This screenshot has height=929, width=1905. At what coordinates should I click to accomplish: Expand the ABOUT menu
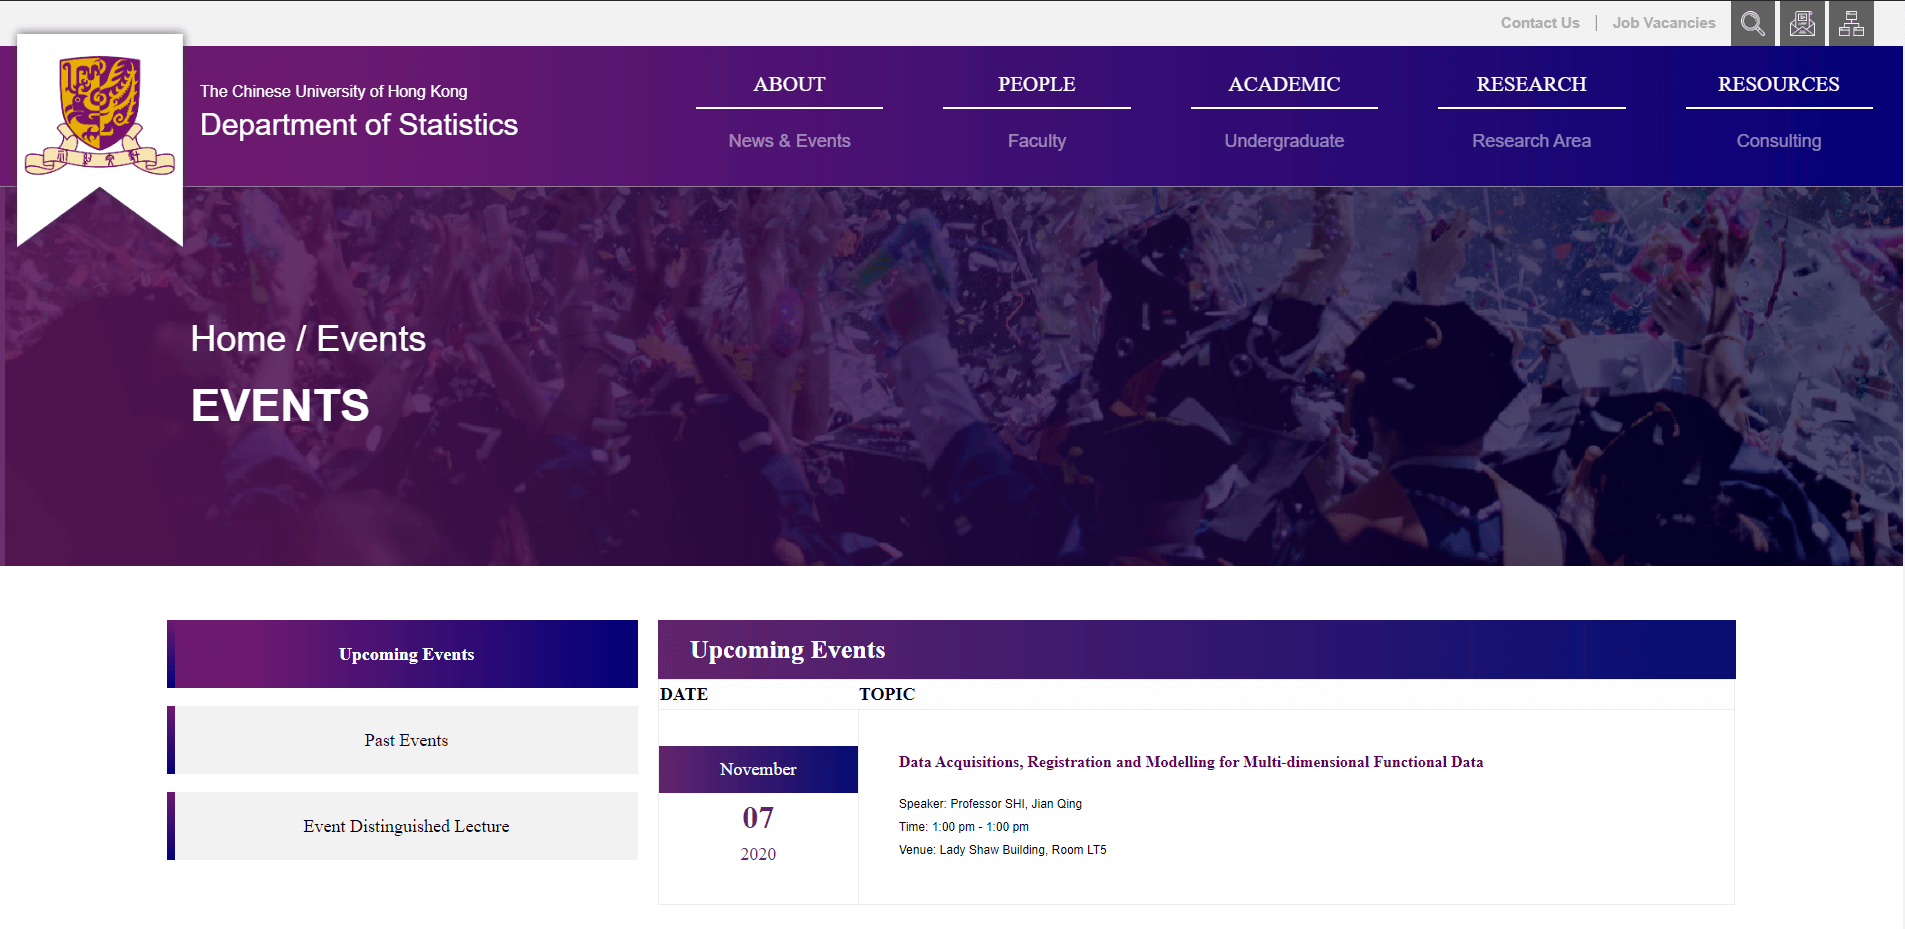click(x=789, y=85)
